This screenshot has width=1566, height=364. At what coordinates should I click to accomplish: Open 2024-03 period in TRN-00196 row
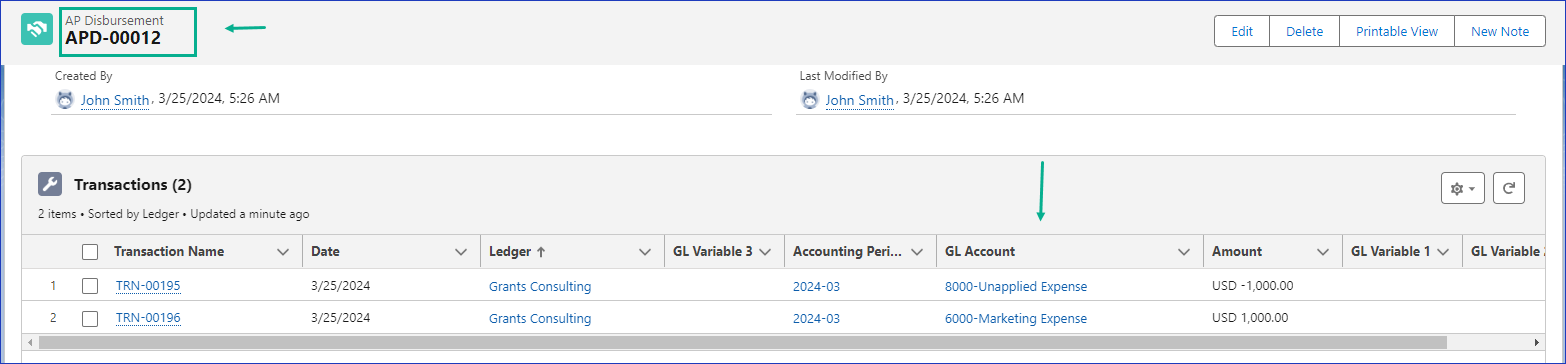pyautogui.click(x=816, y=319)
